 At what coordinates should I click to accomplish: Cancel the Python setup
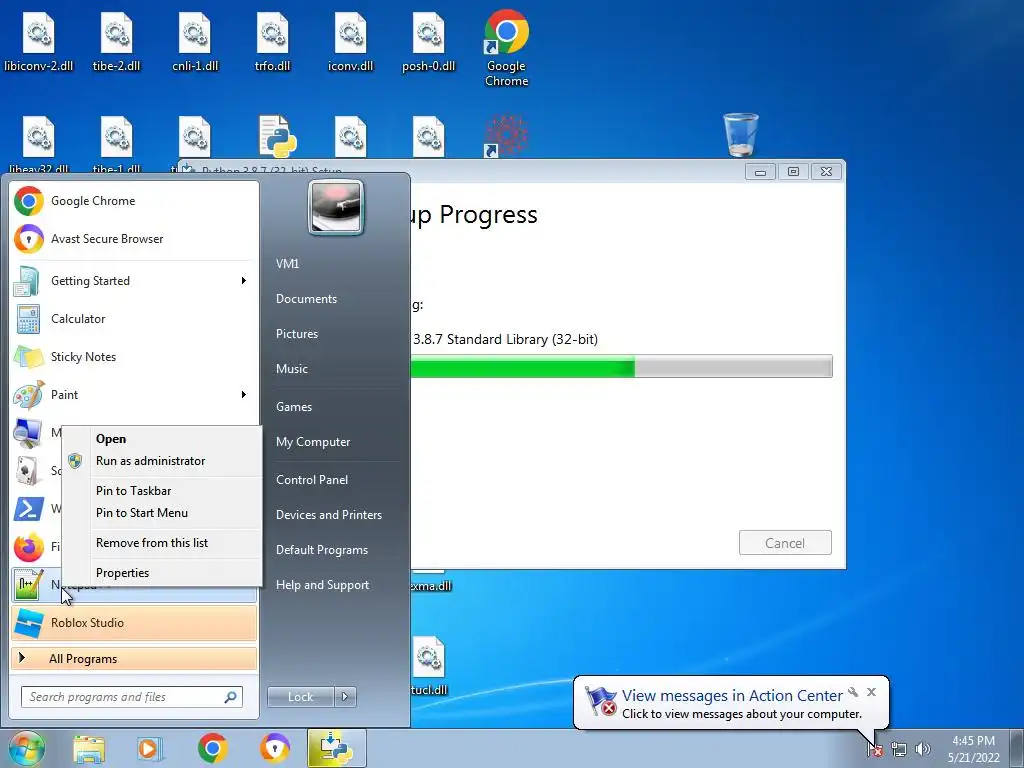tap(785, 543)
